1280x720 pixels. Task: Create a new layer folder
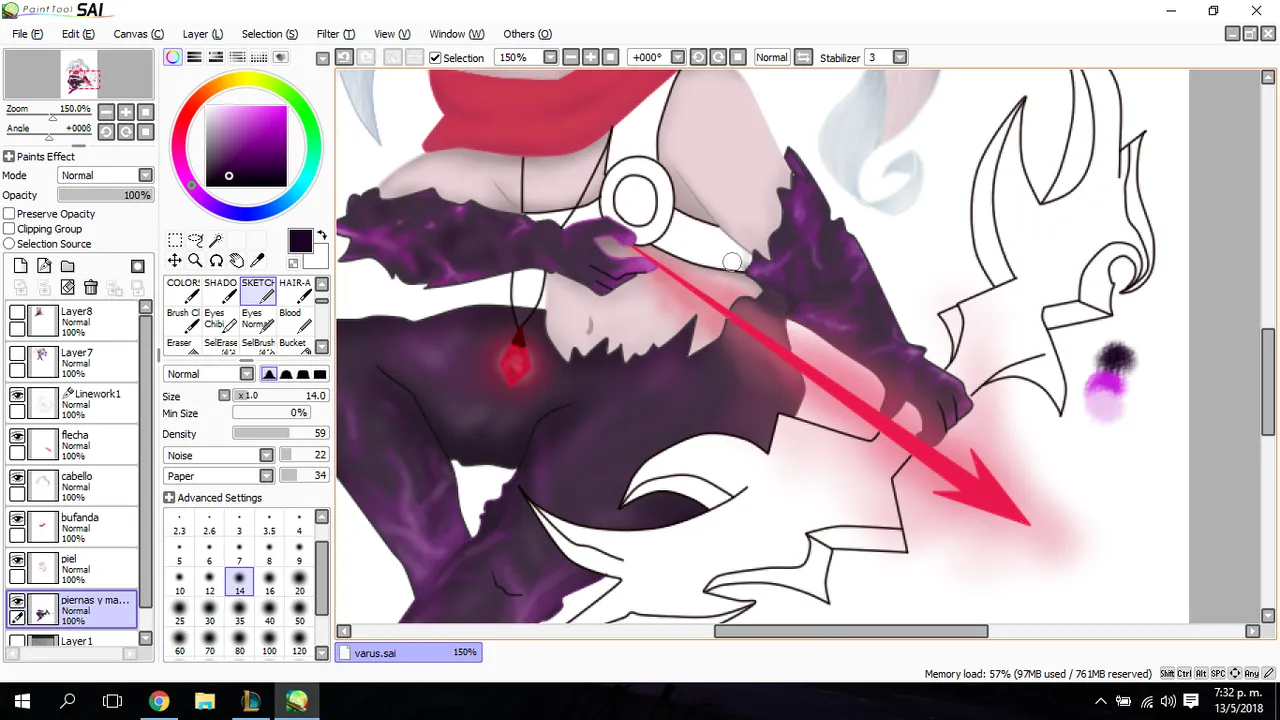point(68,266)
